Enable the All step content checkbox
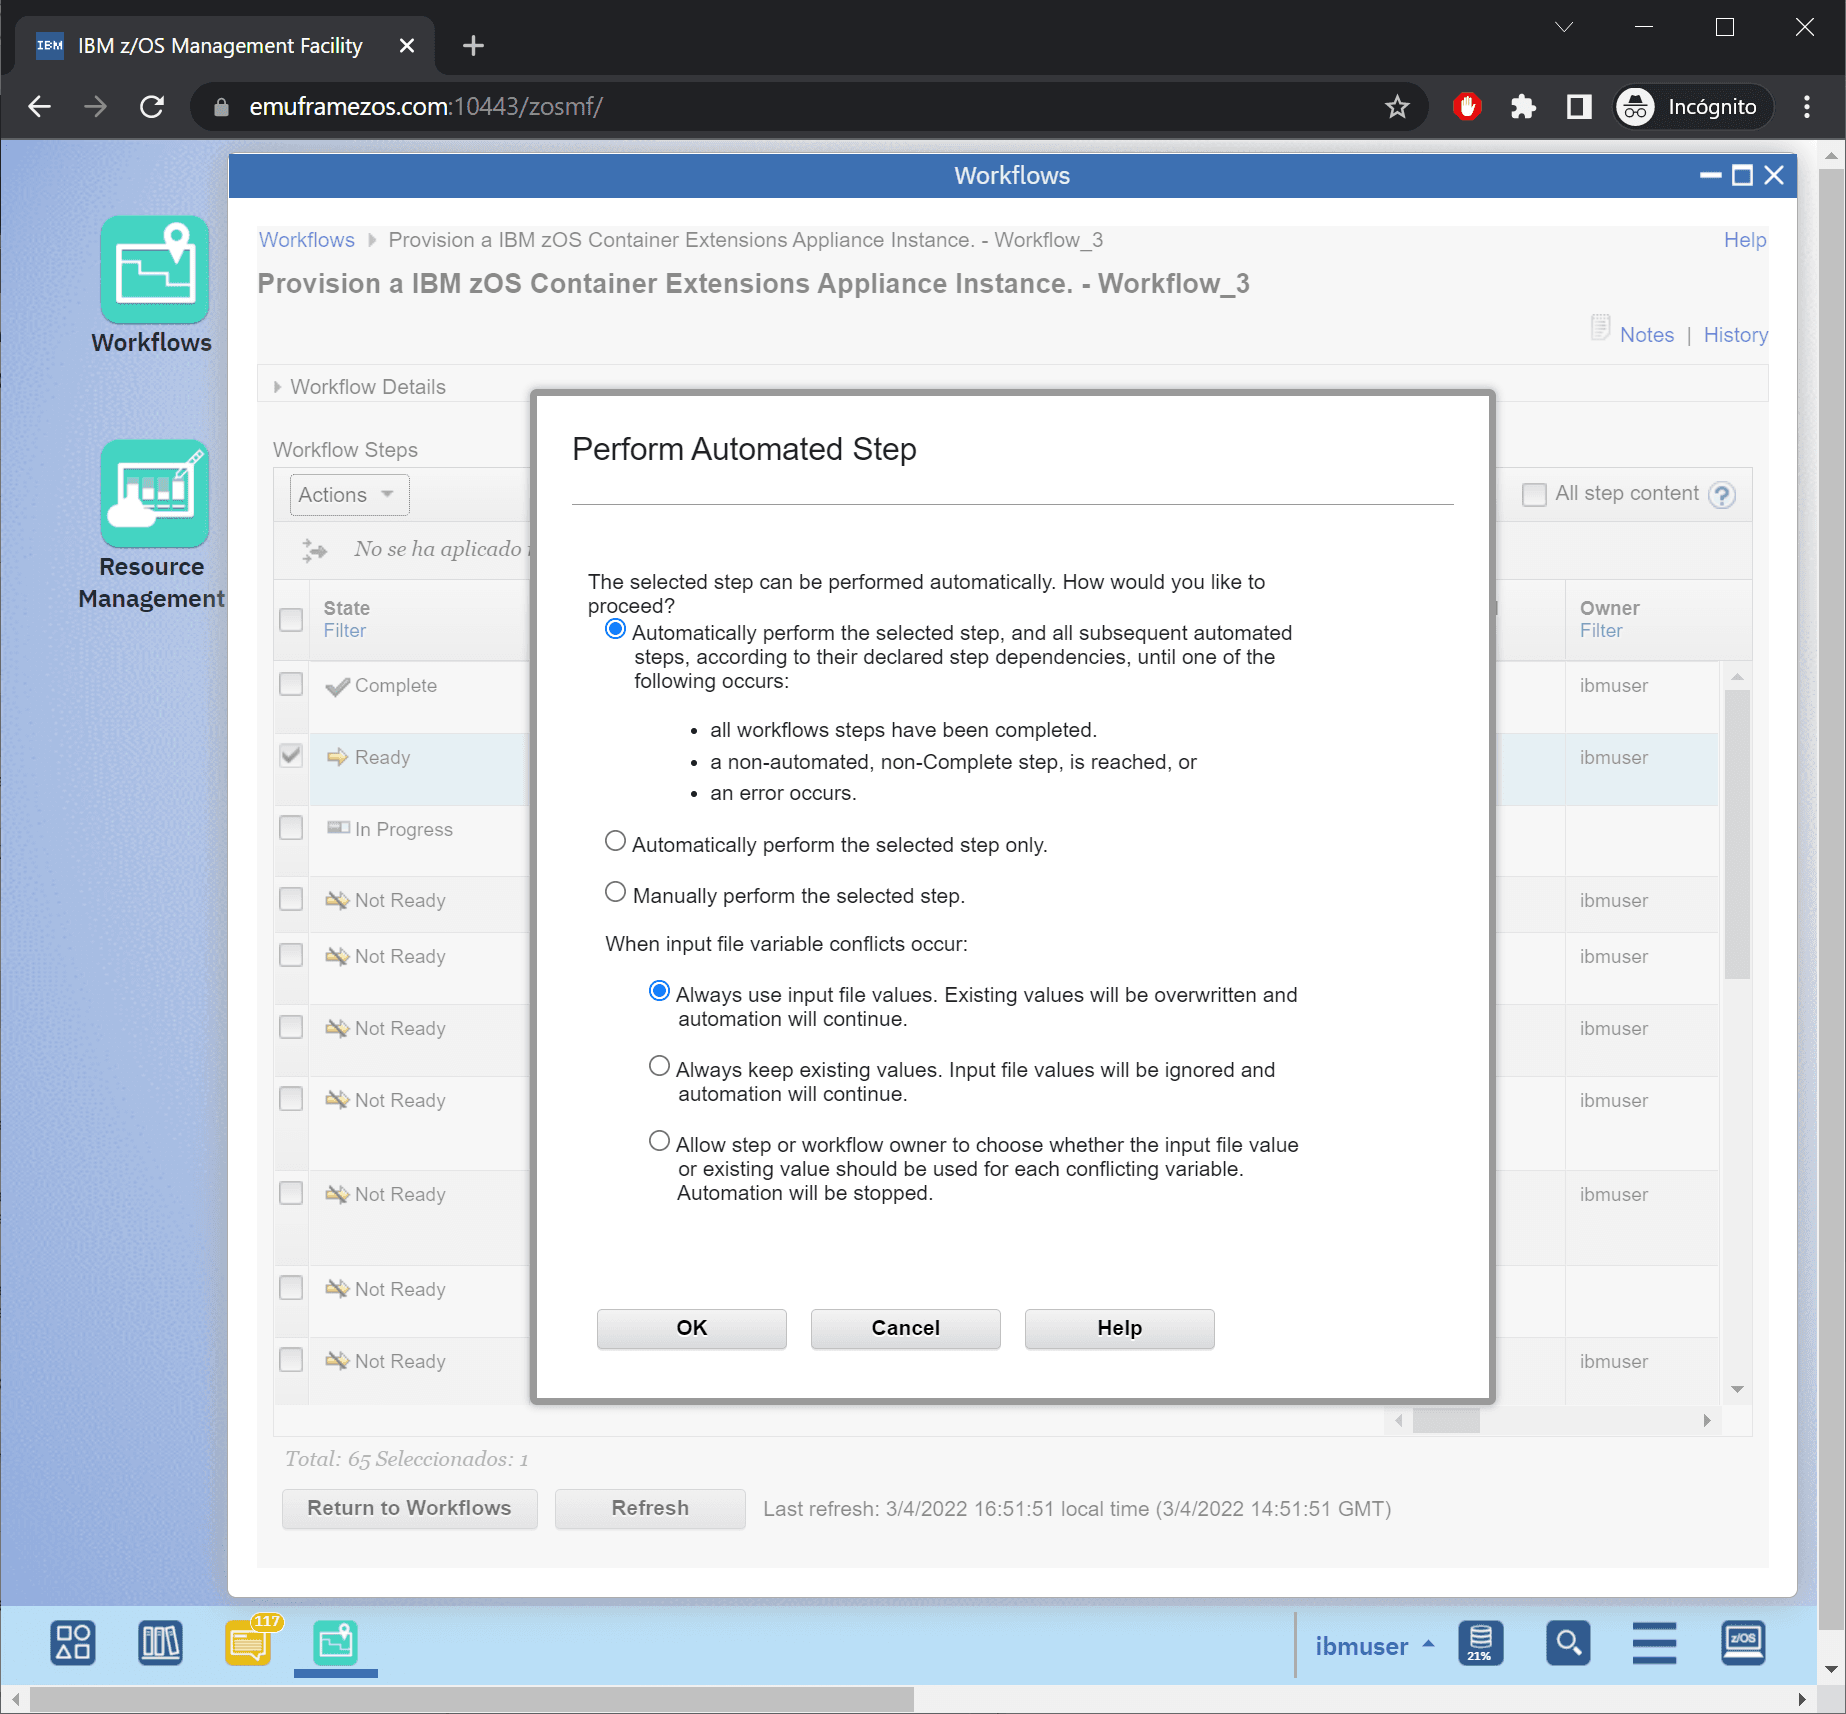The width and height of the screenshot is (1846, 1714). 1533,495
